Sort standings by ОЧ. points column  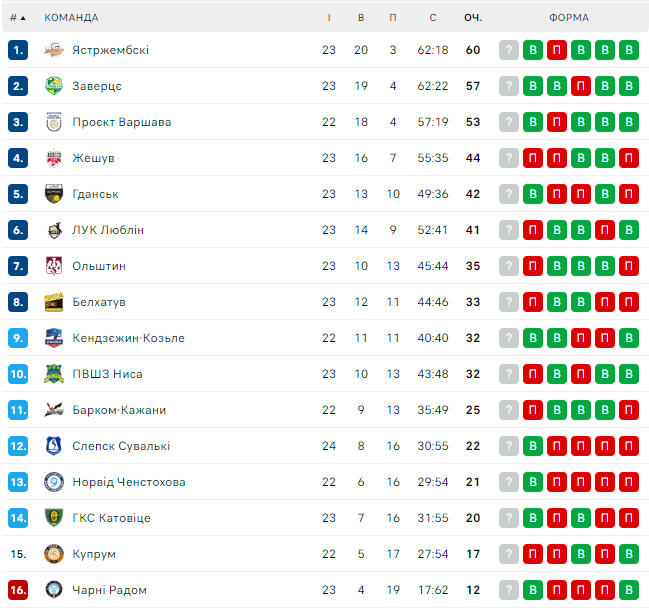(473, 17)
